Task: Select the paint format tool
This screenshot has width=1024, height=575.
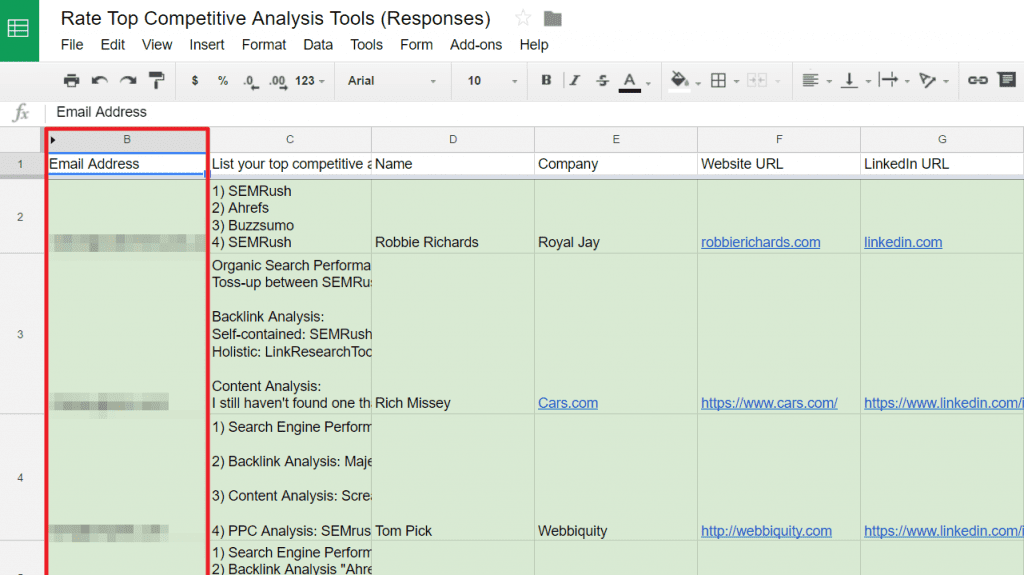Action: pos(157,81)
